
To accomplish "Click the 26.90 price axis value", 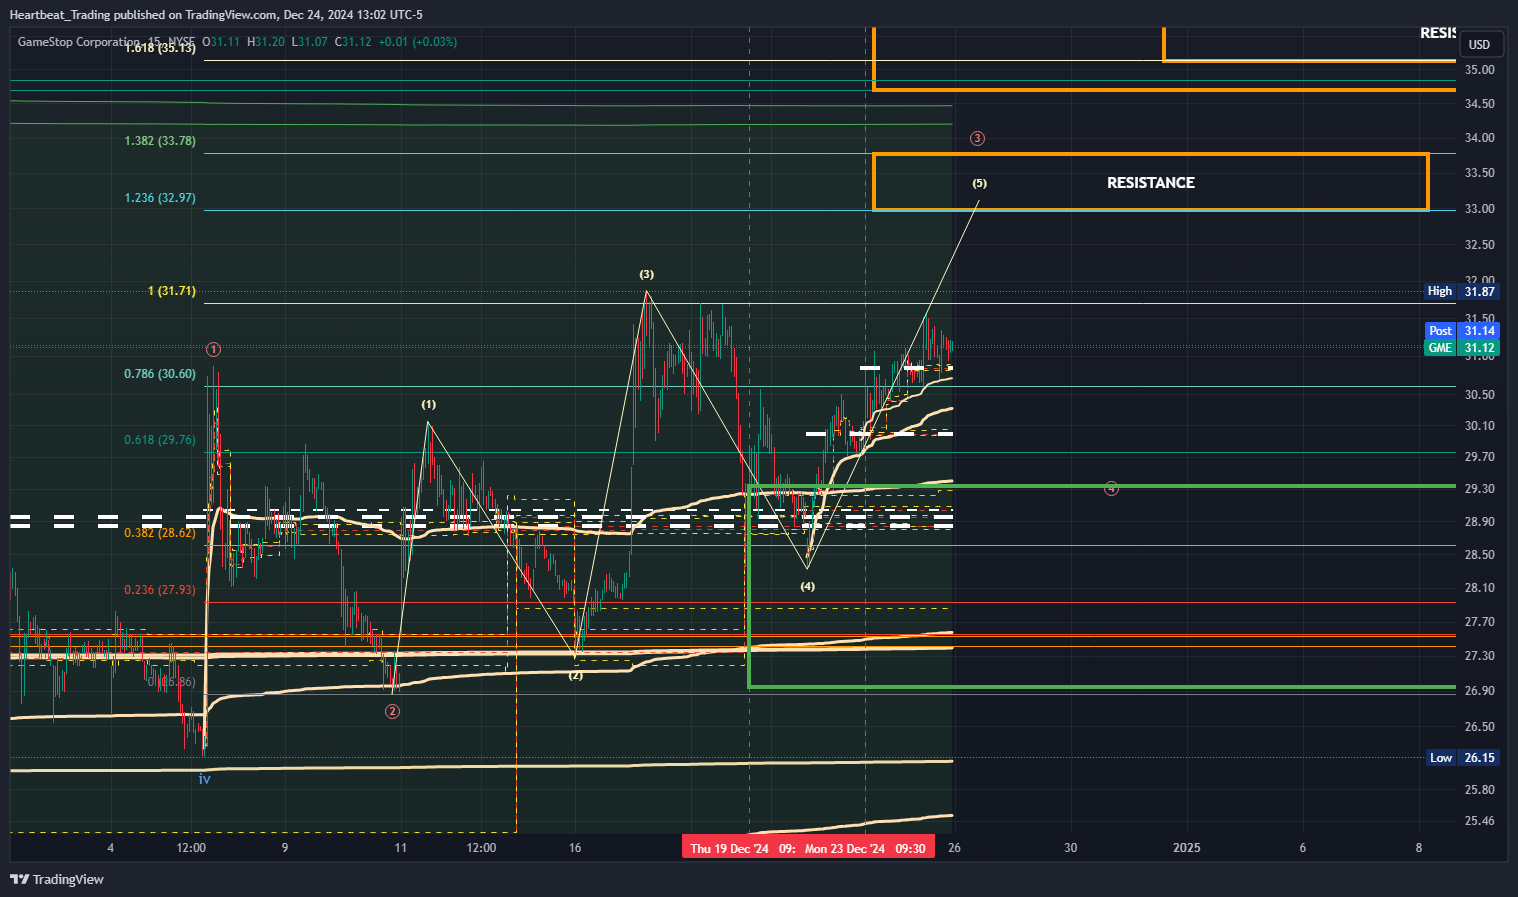I will 1479,691.
